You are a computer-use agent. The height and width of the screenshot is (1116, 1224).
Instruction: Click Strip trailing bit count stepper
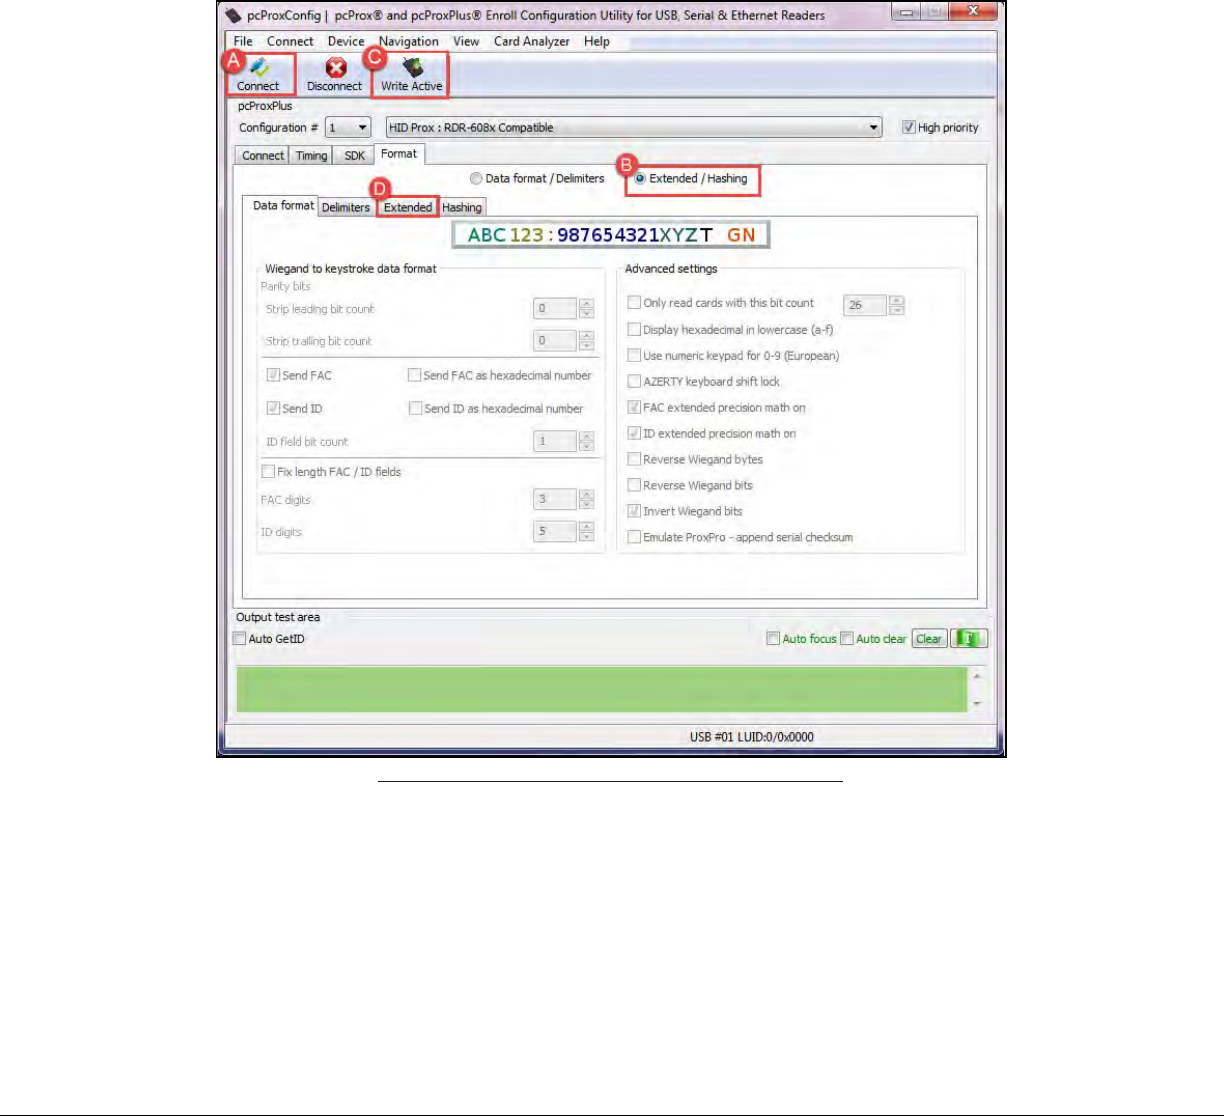pyautogui.click(x=587, y=341)
